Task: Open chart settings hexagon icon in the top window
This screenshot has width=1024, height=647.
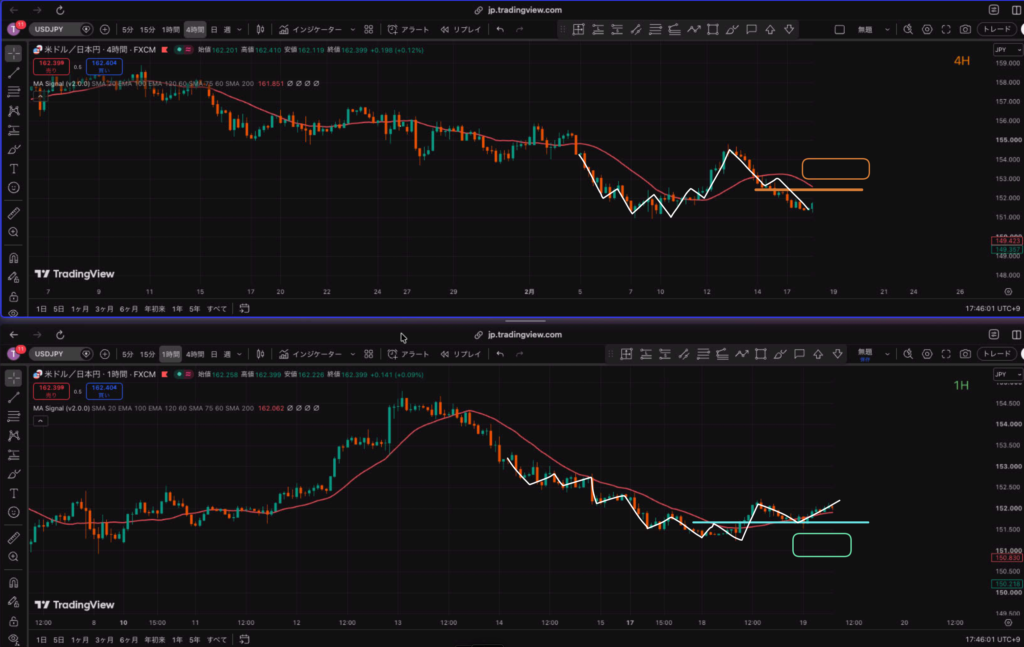Action: tap(927, 29)
